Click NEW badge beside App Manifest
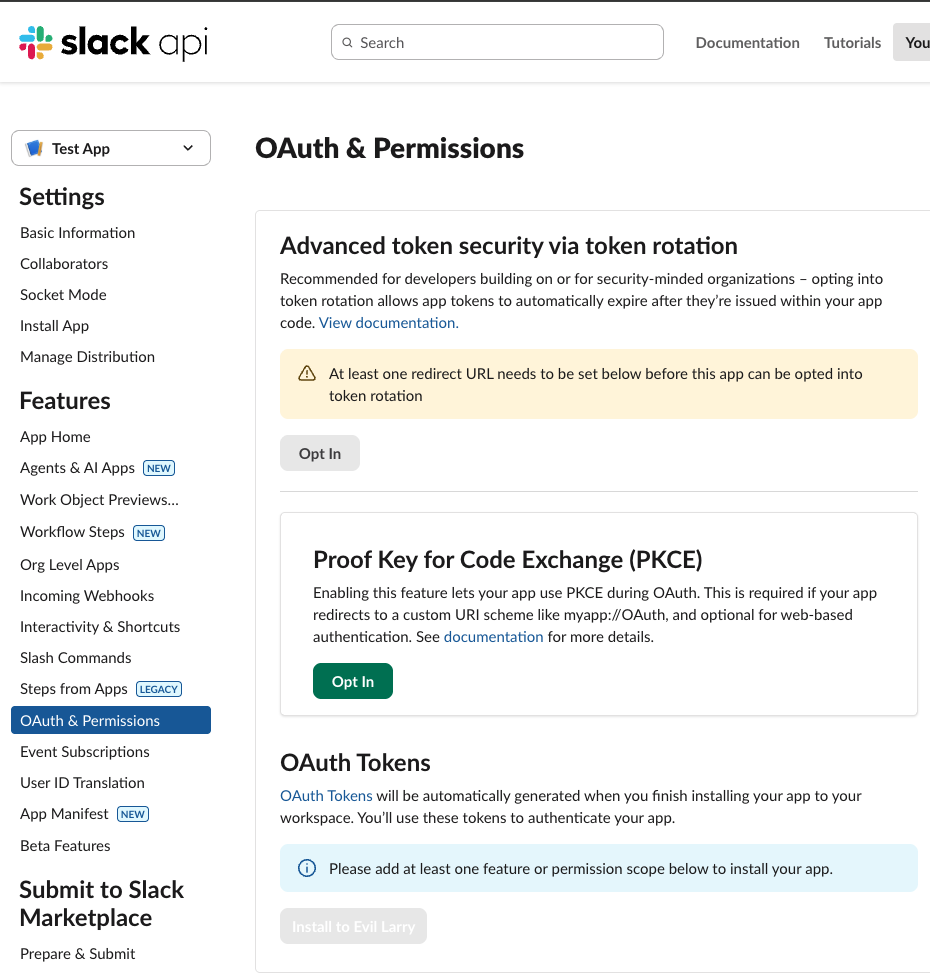The height and width of the screenshot is (975, 930). click(x=133, y=814)
